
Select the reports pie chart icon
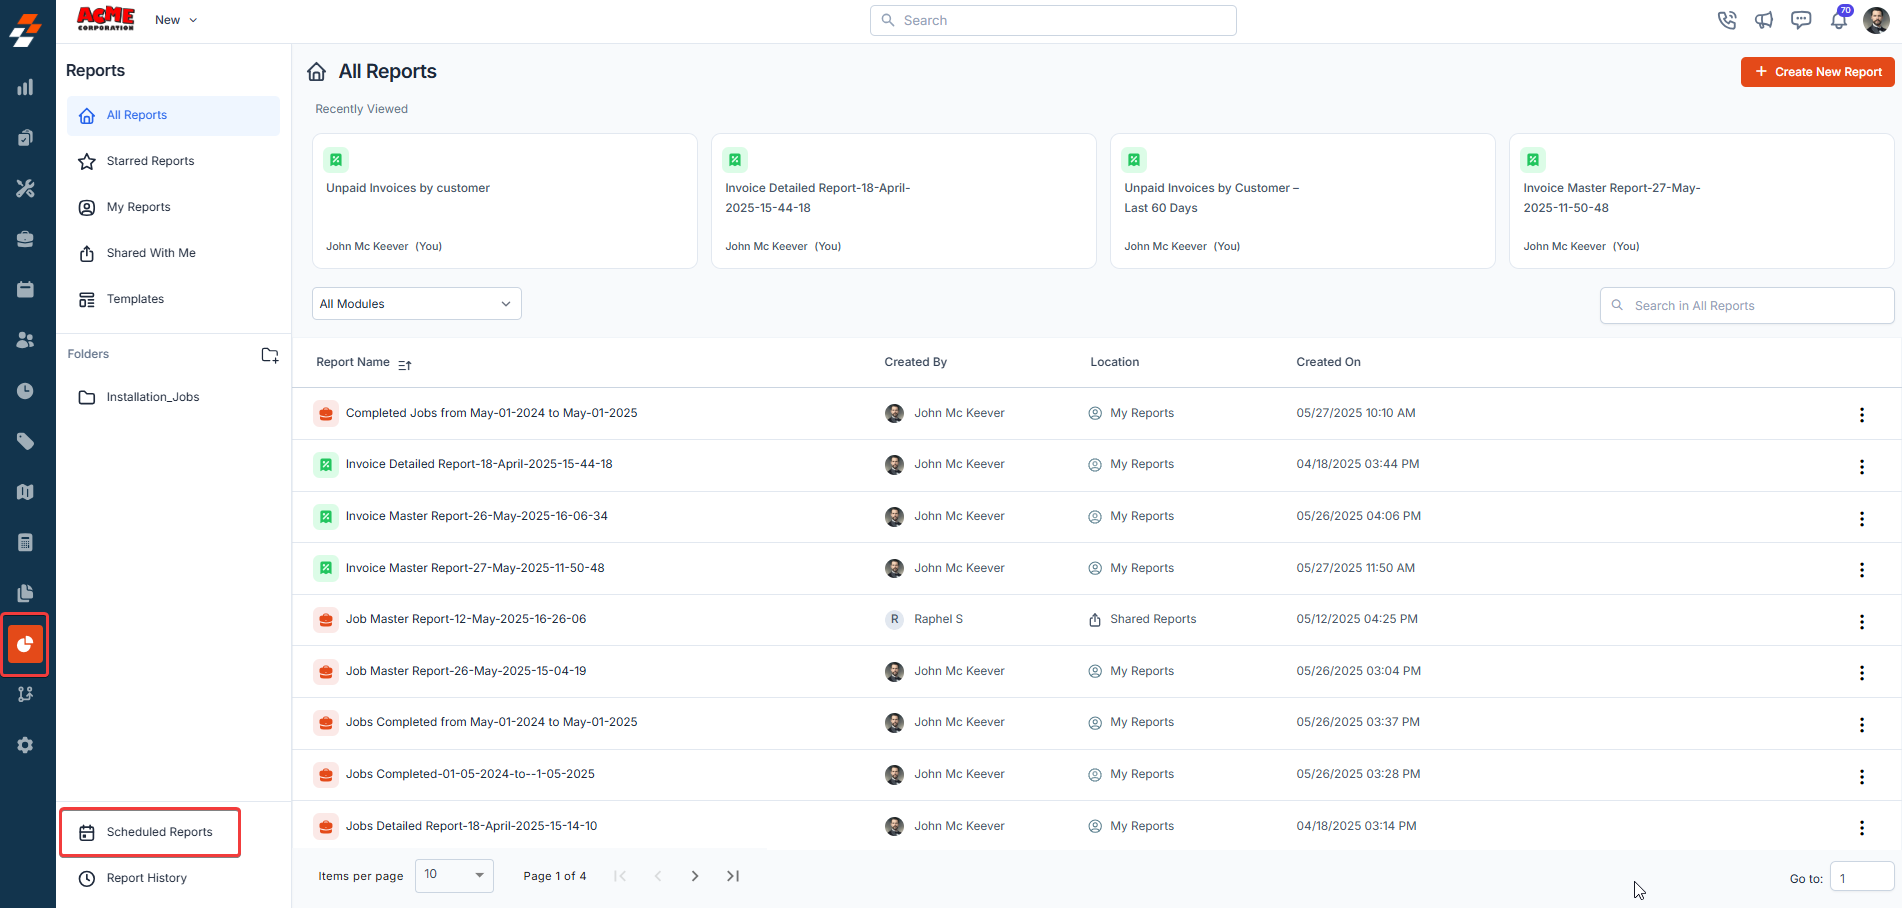pos(25,644)
